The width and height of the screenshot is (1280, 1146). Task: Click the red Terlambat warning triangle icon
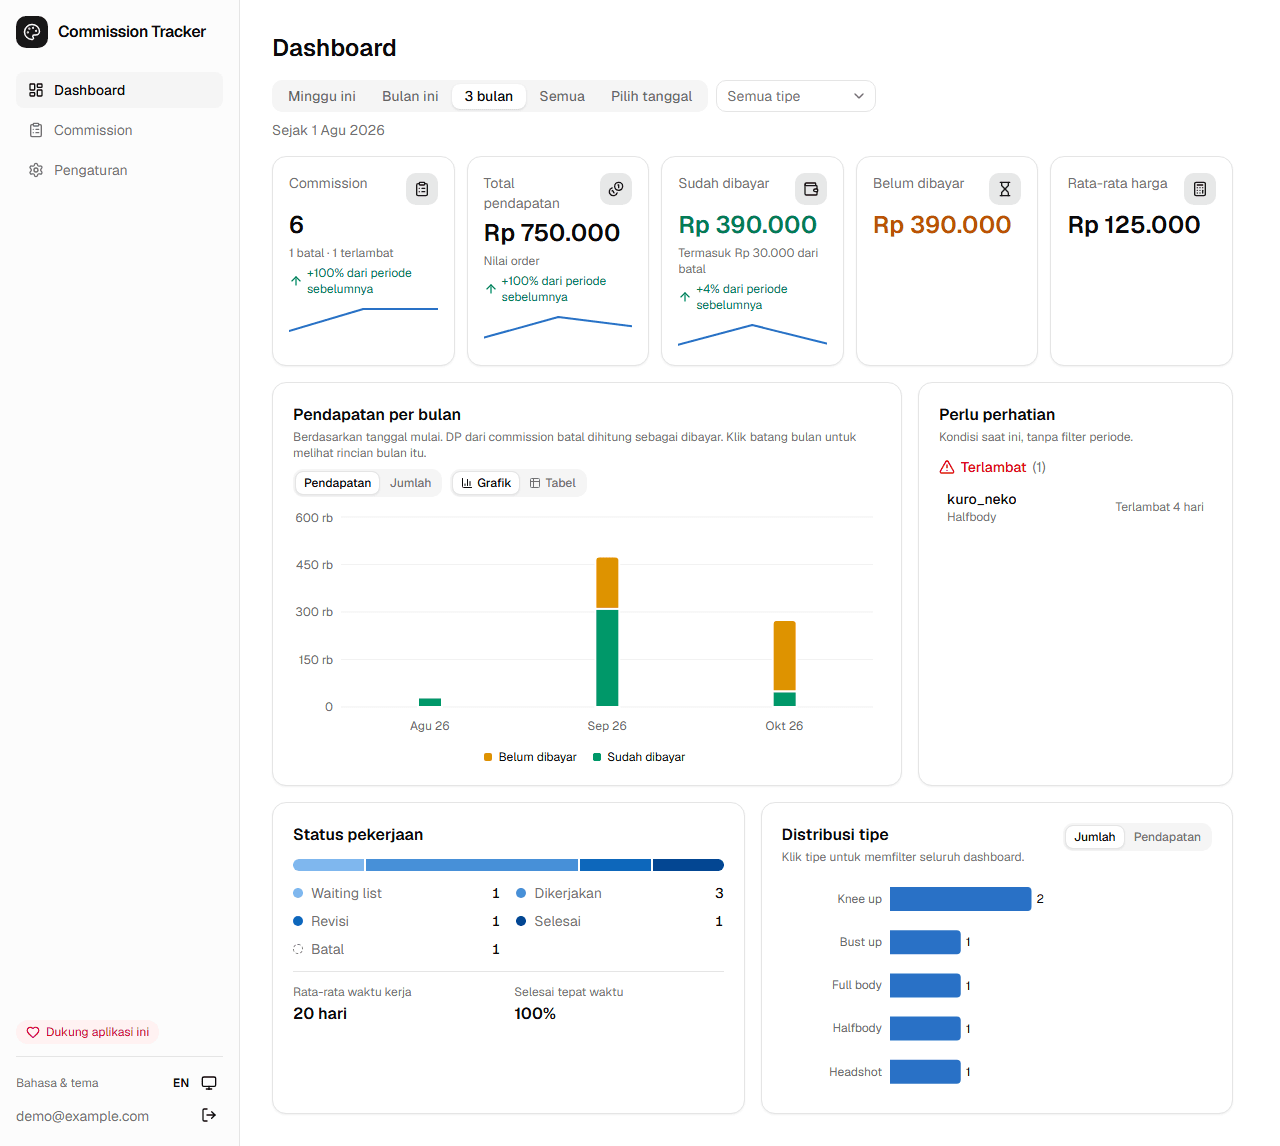point(947,467)
